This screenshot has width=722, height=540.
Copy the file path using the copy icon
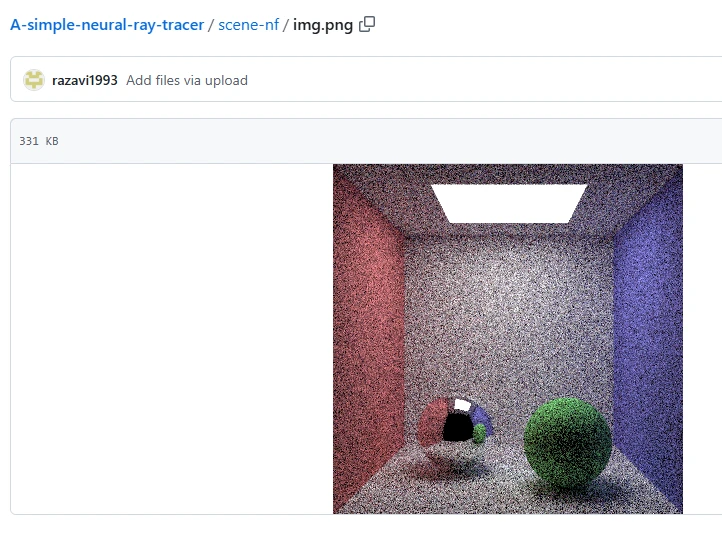tap(367, 24)
